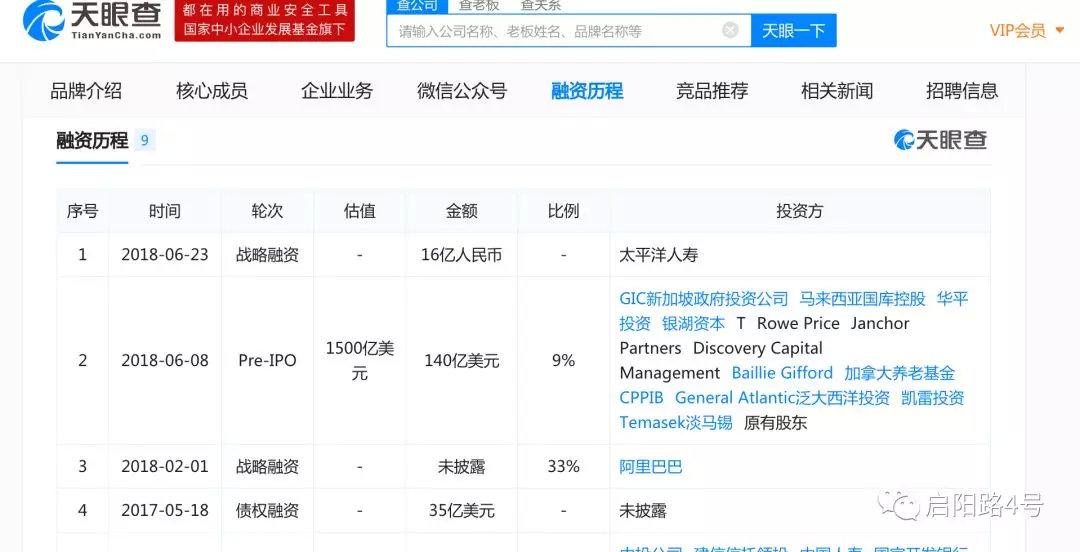
Task: Click the 融资历程 section heading
Action: tap(92, 141)
